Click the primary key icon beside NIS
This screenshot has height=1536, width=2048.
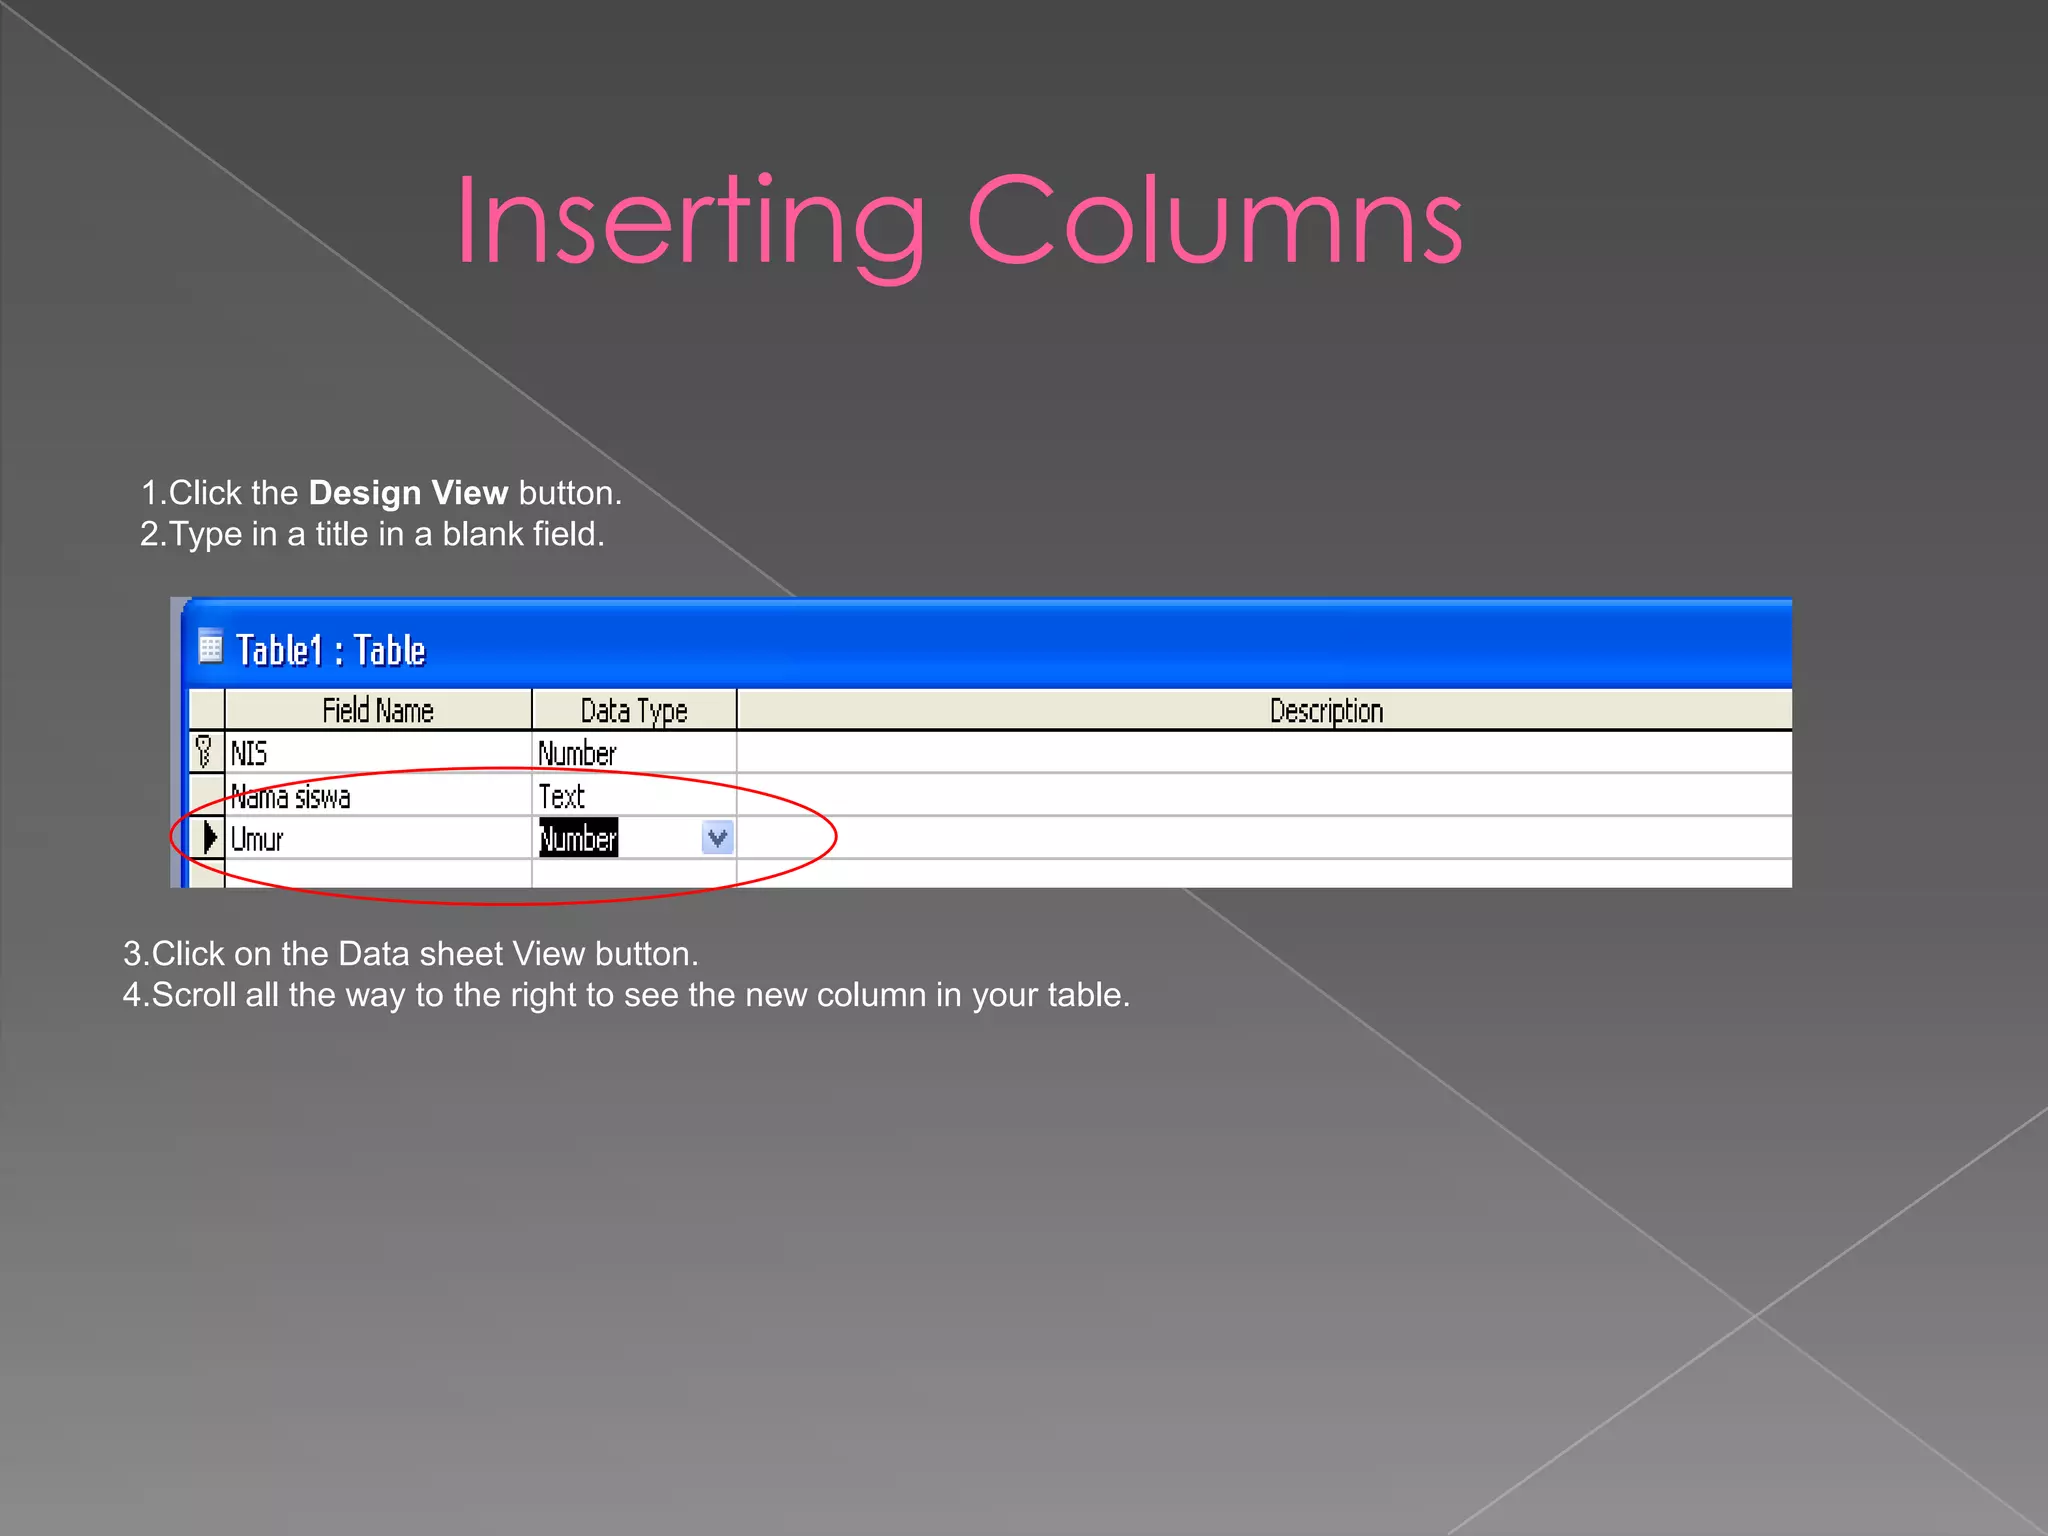click(x=205, y=752)
